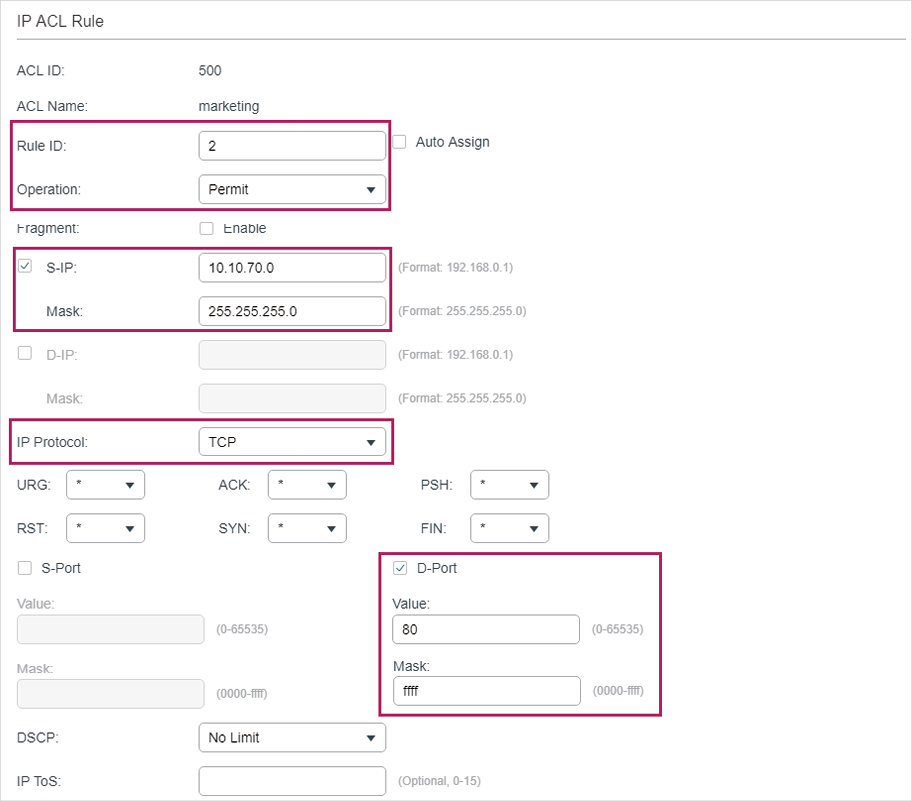
Task: Select the ACK flag dropdown
Action: pos(307,485)
